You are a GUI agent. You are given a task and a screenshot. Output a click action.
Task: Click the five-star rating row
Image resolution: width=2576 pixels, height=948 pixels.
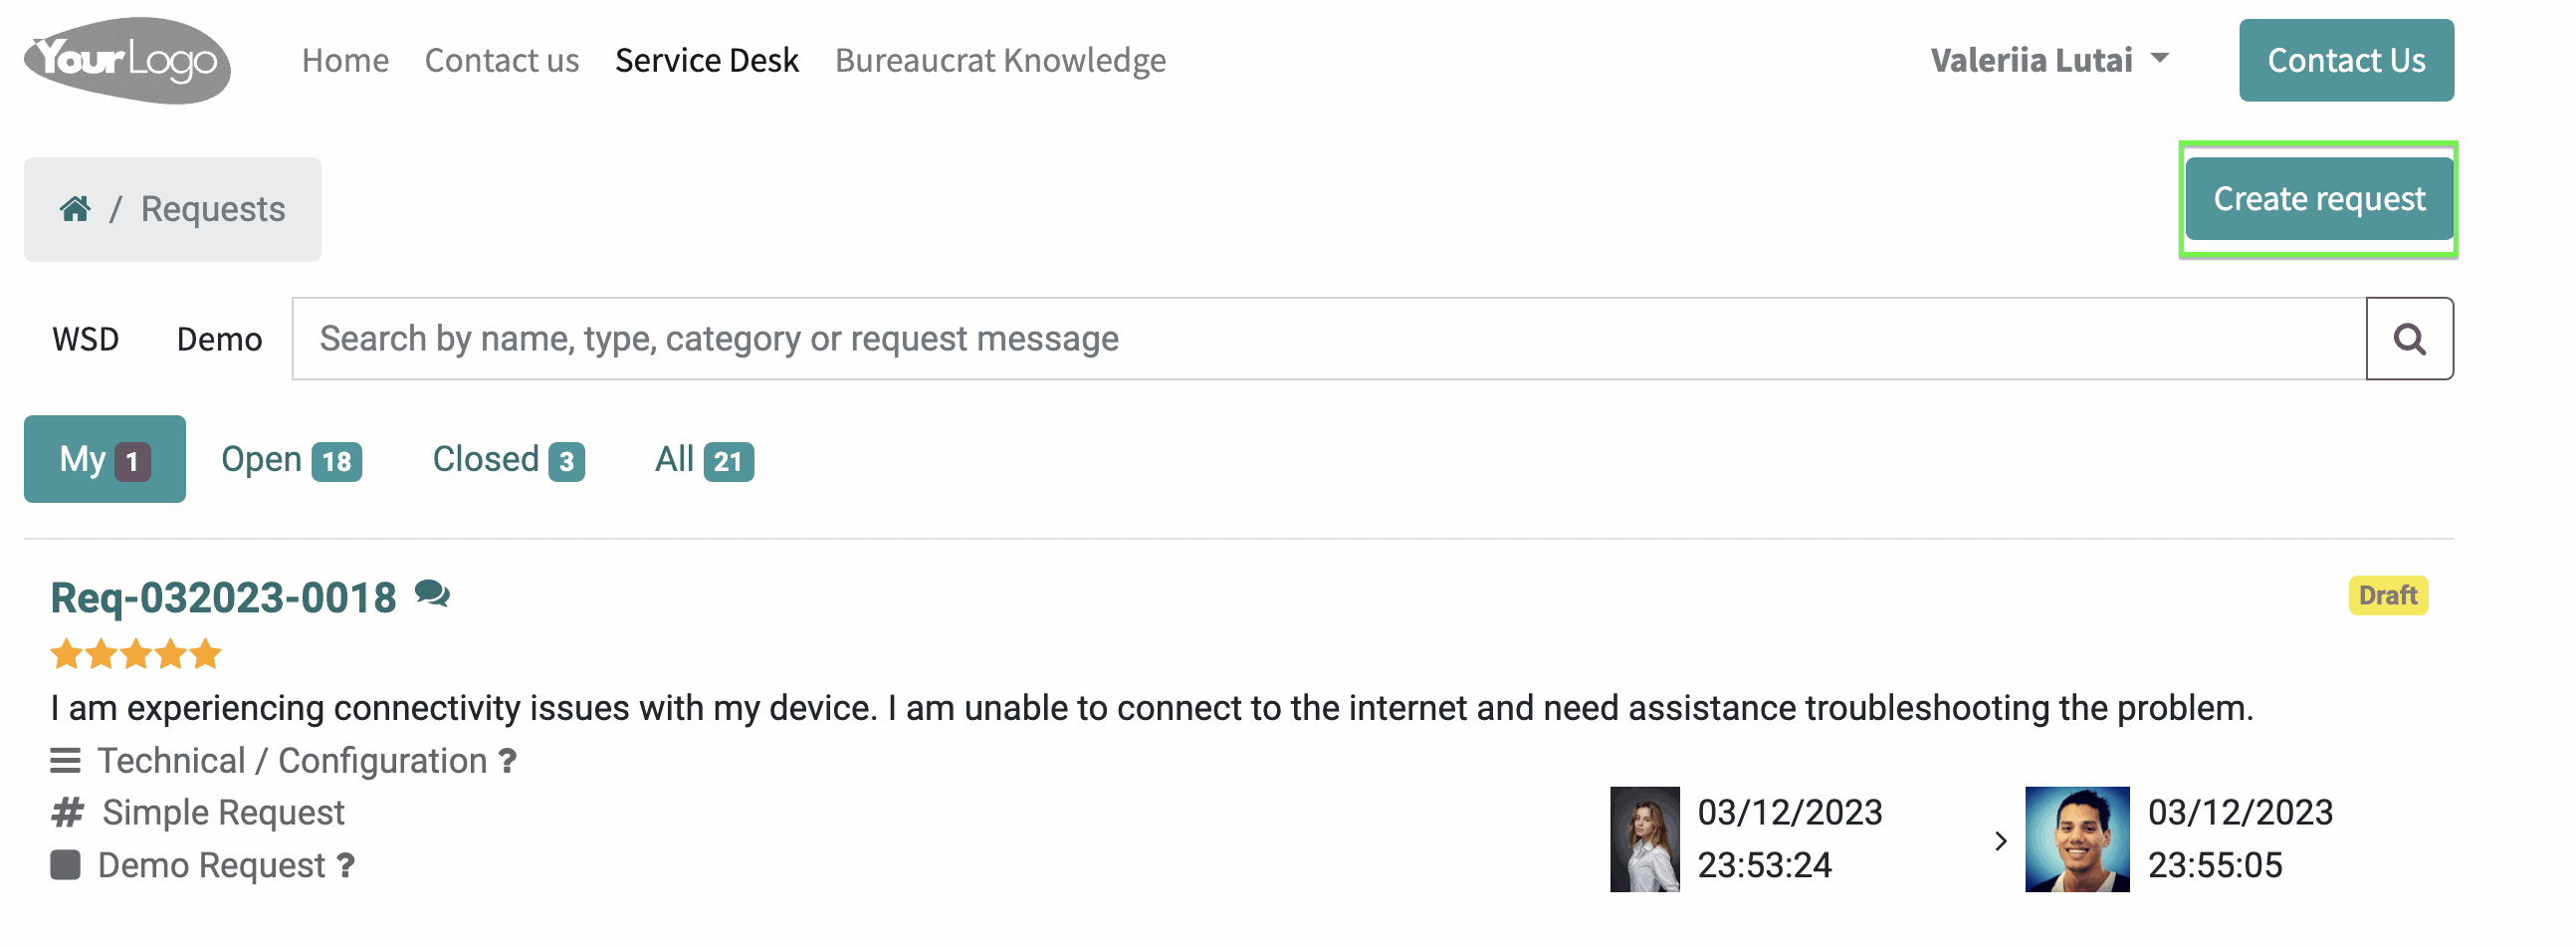pyautogui.click(x=136, y=654)
